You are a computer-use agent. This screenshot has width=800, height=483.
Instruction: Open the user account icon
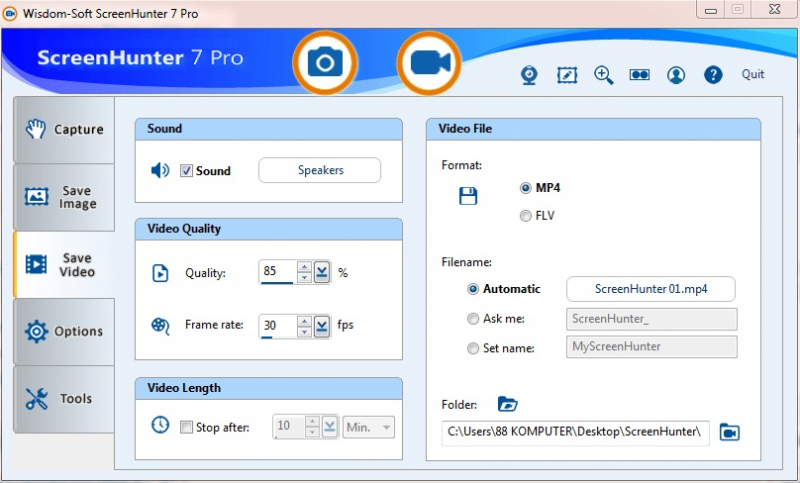677,75
